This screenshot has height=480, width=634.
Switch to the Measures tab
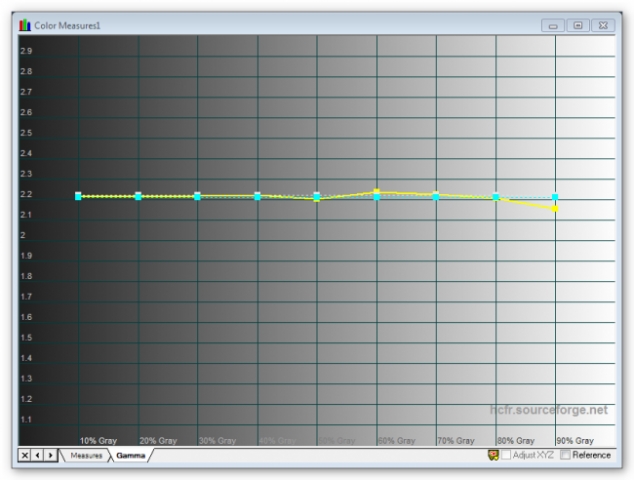click(85, 455)
